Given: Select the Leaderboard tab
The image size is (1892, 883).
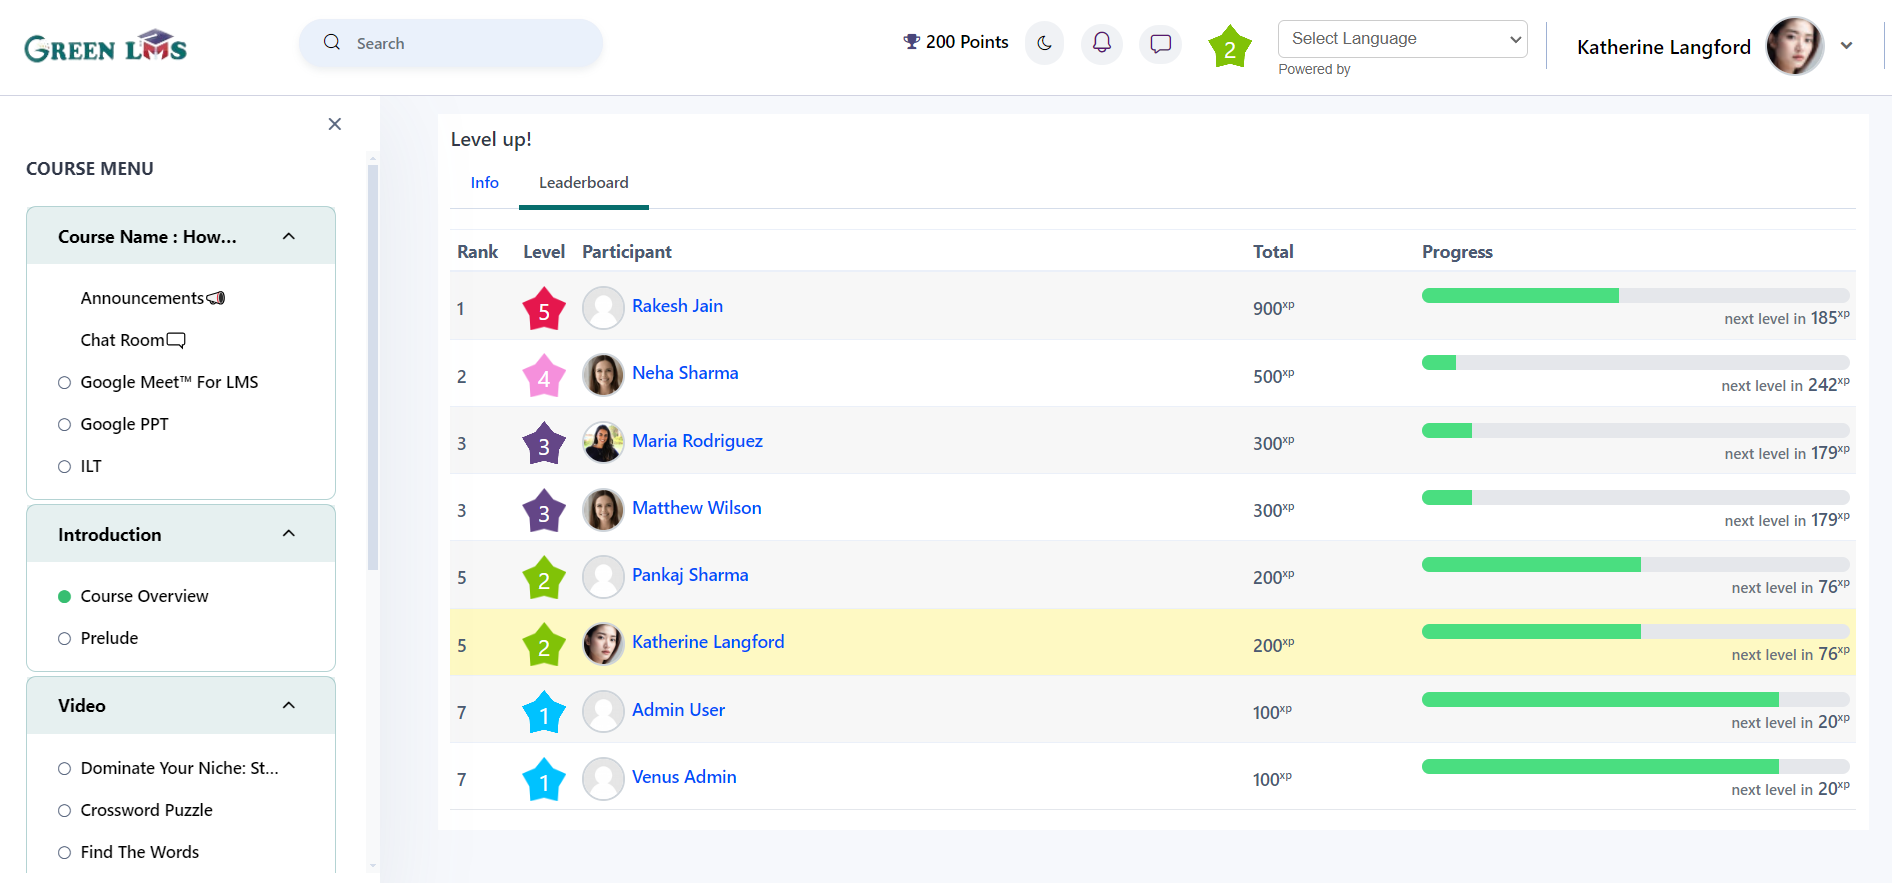Looking at the screenshot, I should (583, 182).
